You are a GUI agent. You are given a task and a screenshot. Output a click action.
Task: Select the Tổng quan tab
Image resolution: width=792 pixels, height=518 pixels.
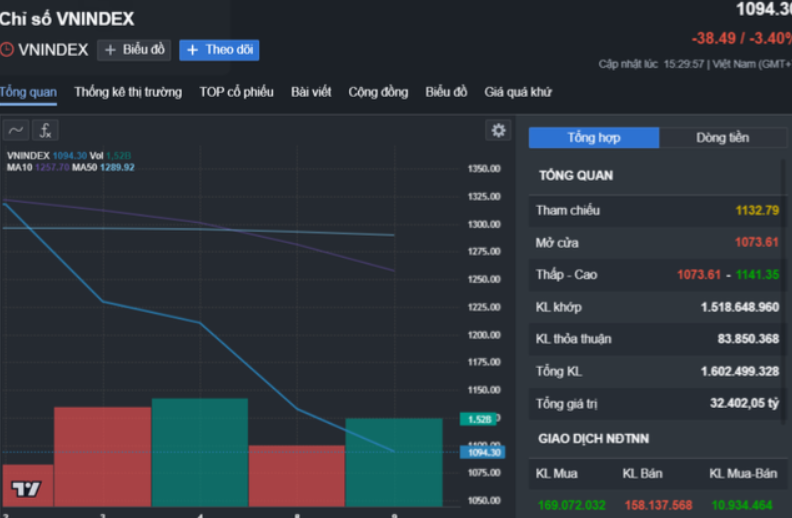(28, 92)
